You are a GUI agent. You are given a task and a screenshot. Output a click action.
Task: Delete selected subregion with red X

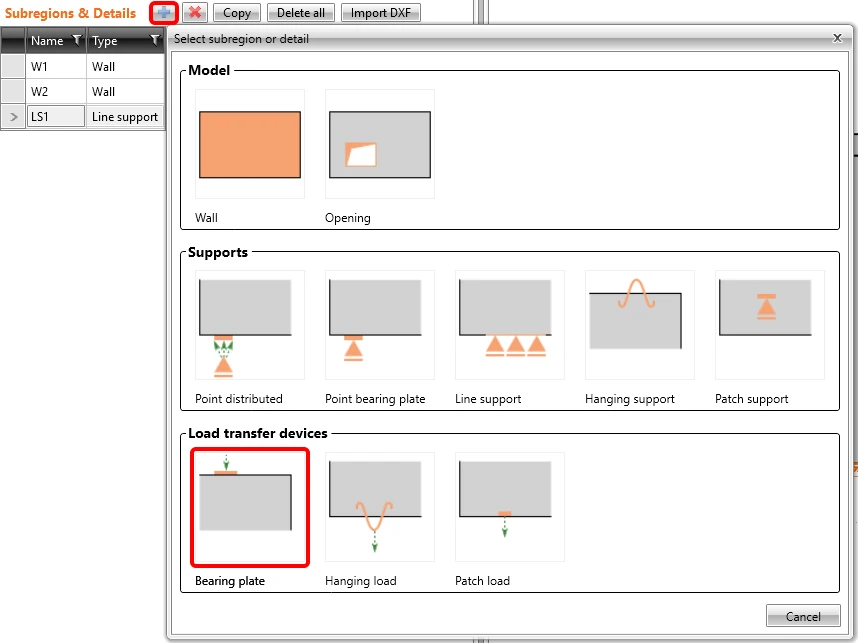click(x=195, y=13)
